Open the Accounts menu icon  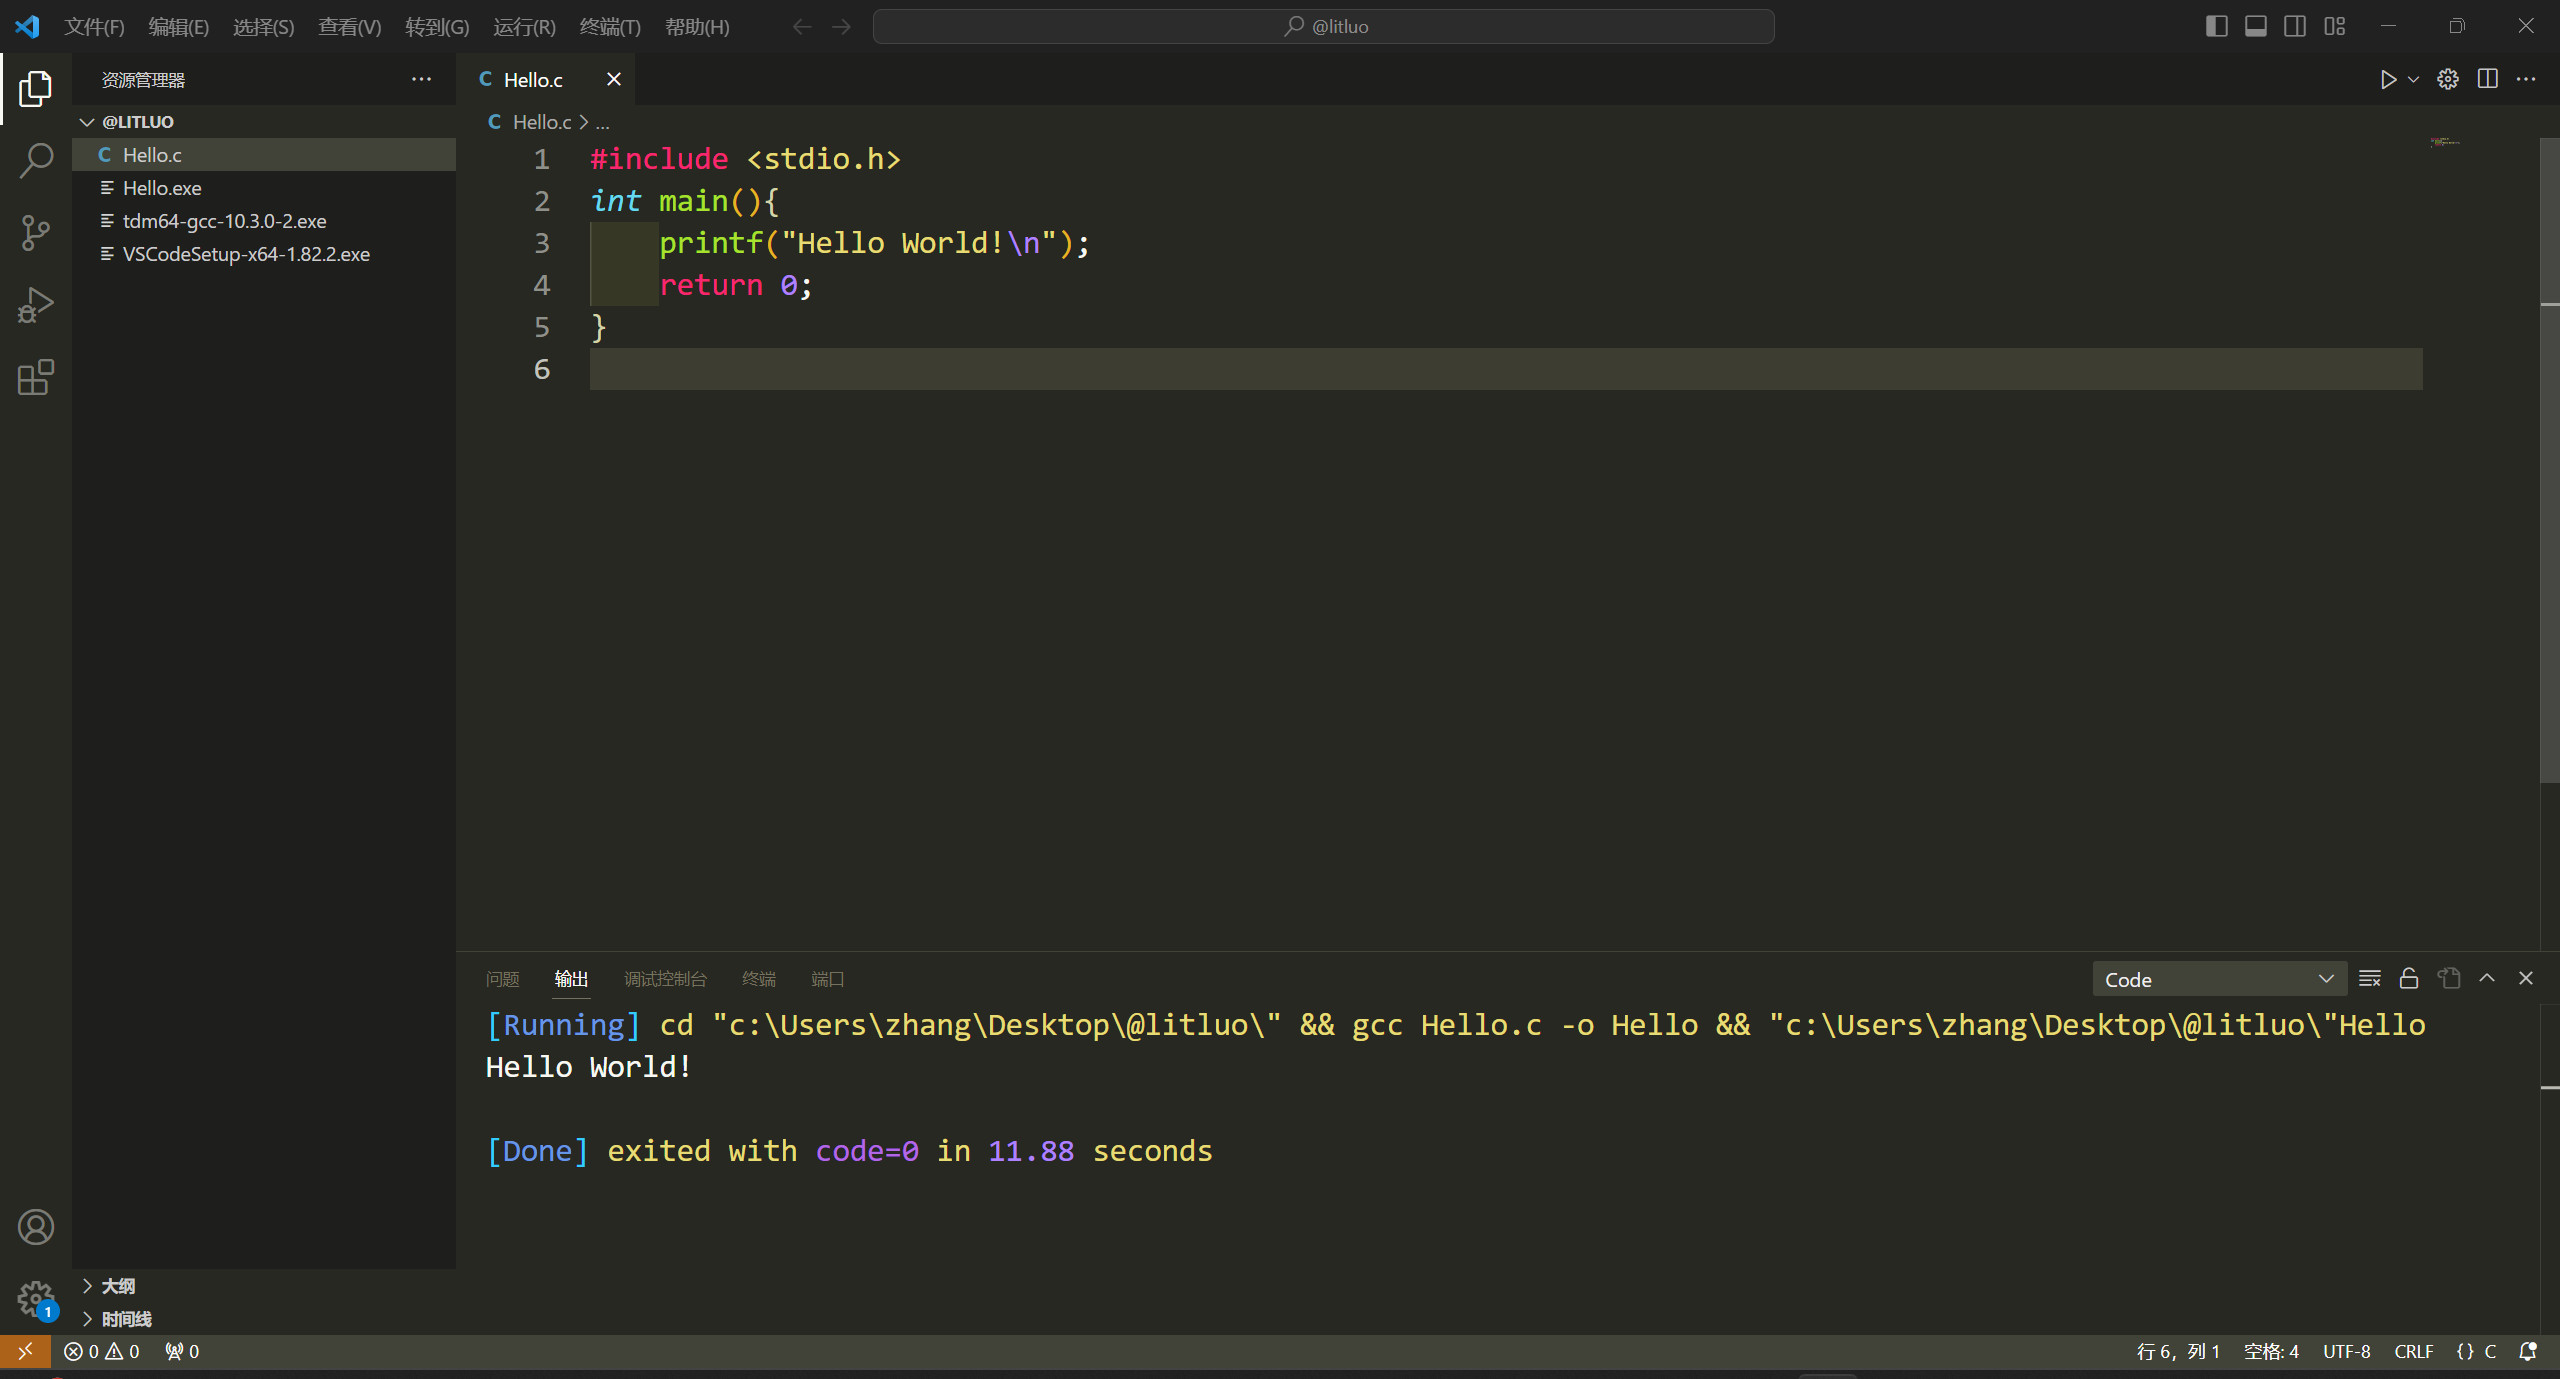tap(36, 1227)
